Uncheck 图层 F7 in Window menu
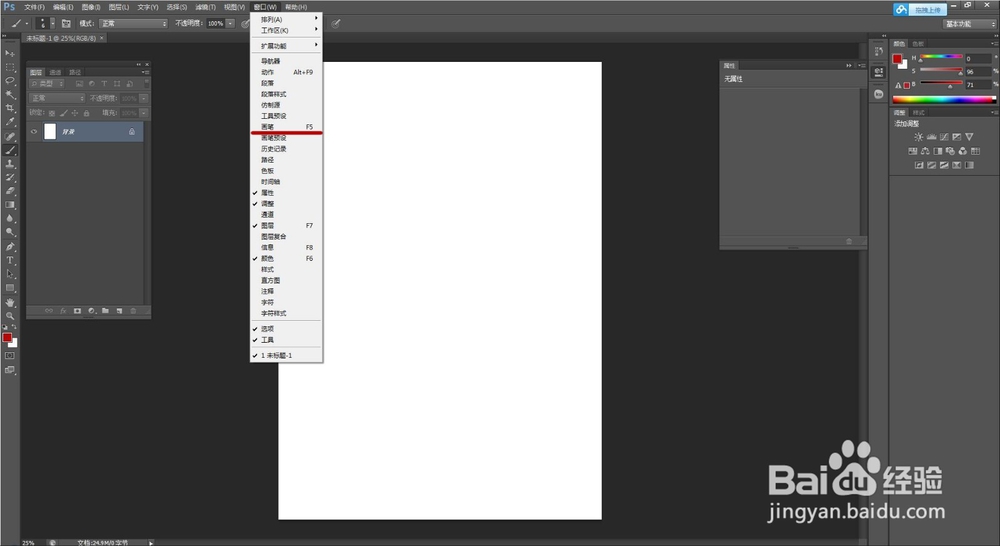 286,226
